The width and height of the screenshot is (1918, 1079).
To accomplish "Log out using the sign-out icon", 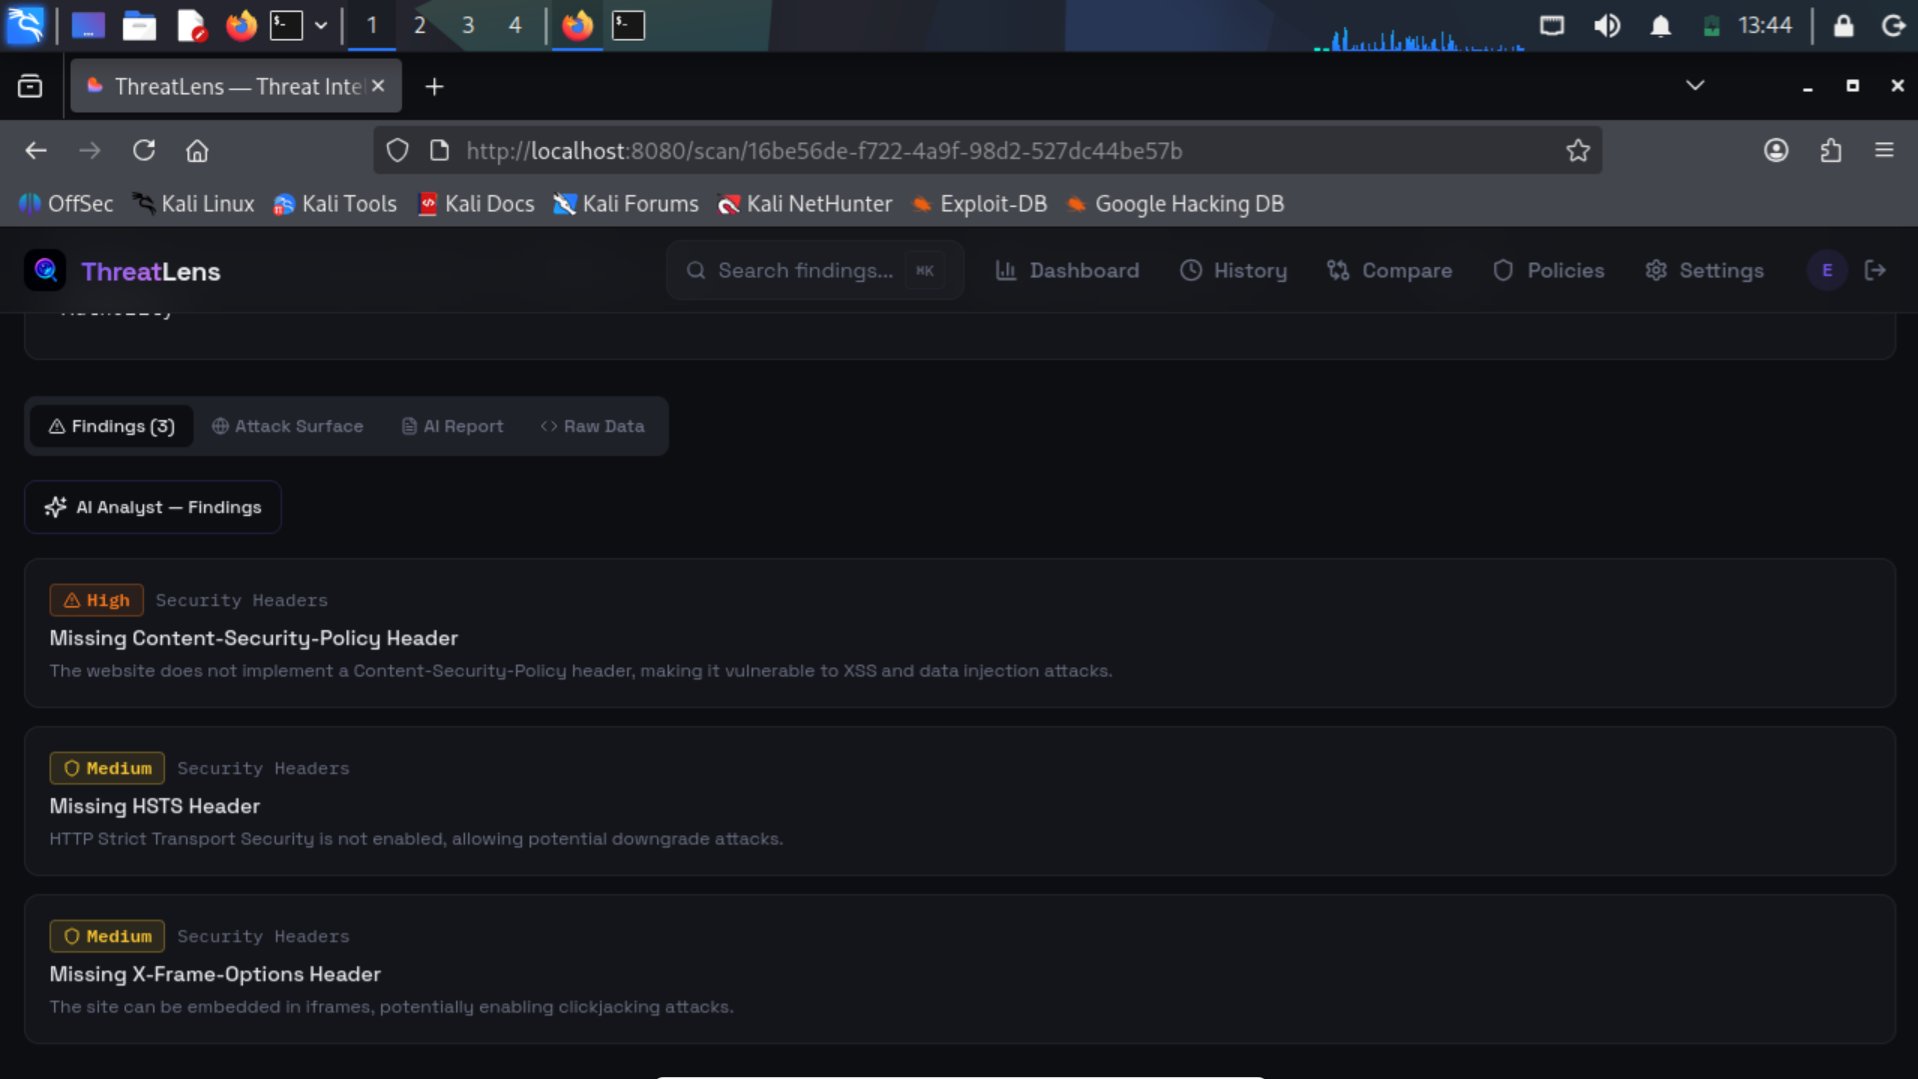I will click(x=1875, y=270).
